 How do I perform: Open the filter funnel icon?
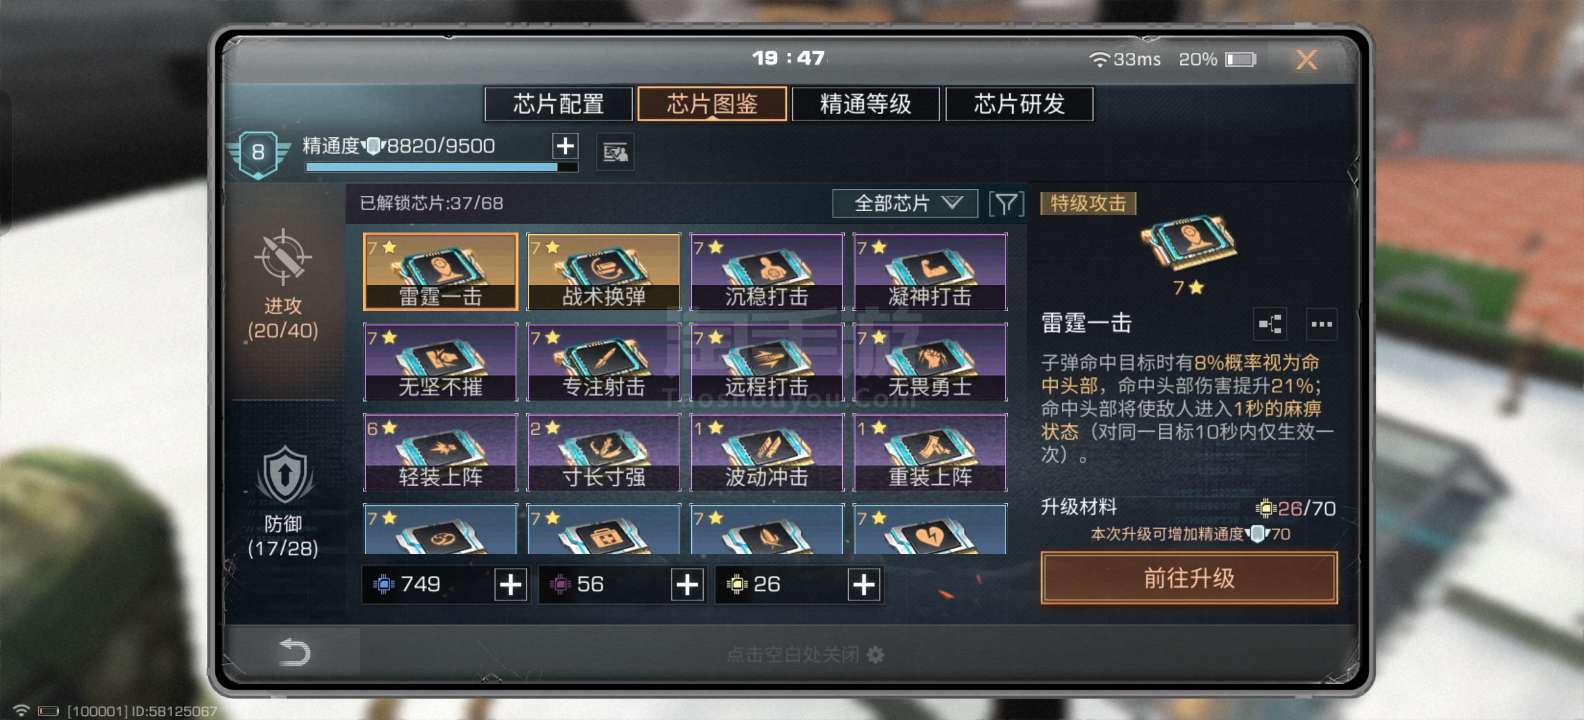pyautogui.click(x=1006, y=204)
